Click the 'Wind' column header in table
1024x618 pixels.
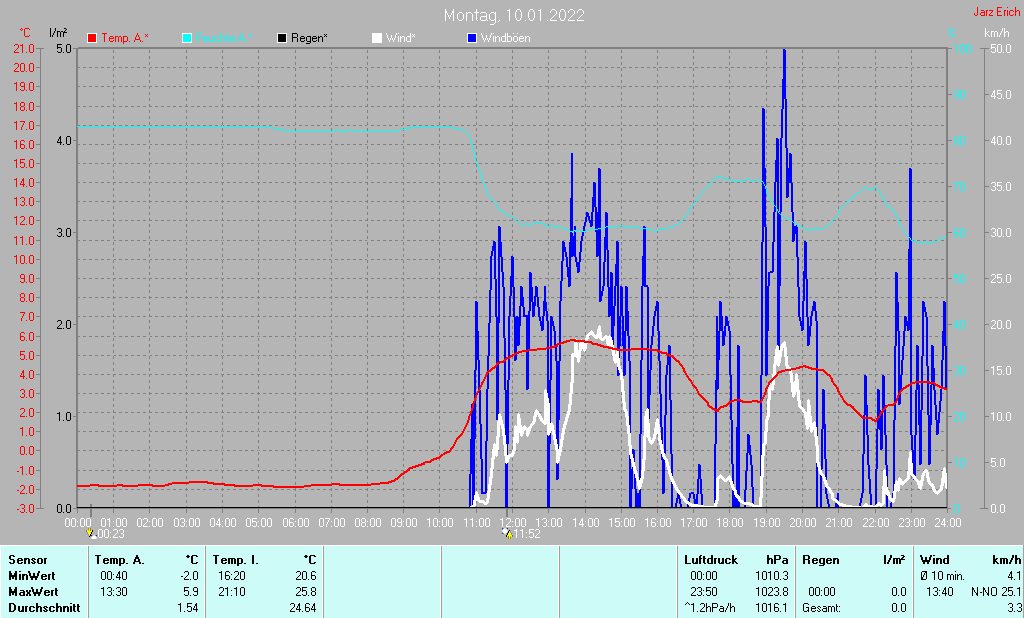coord(934,560)
